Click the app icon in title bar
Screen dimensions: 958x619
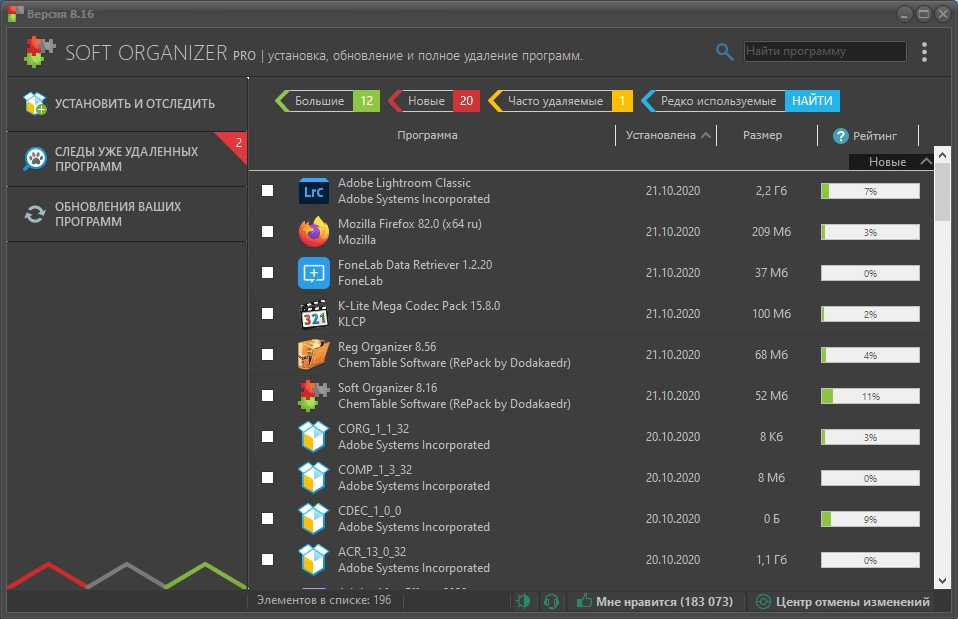coord(15,13)
